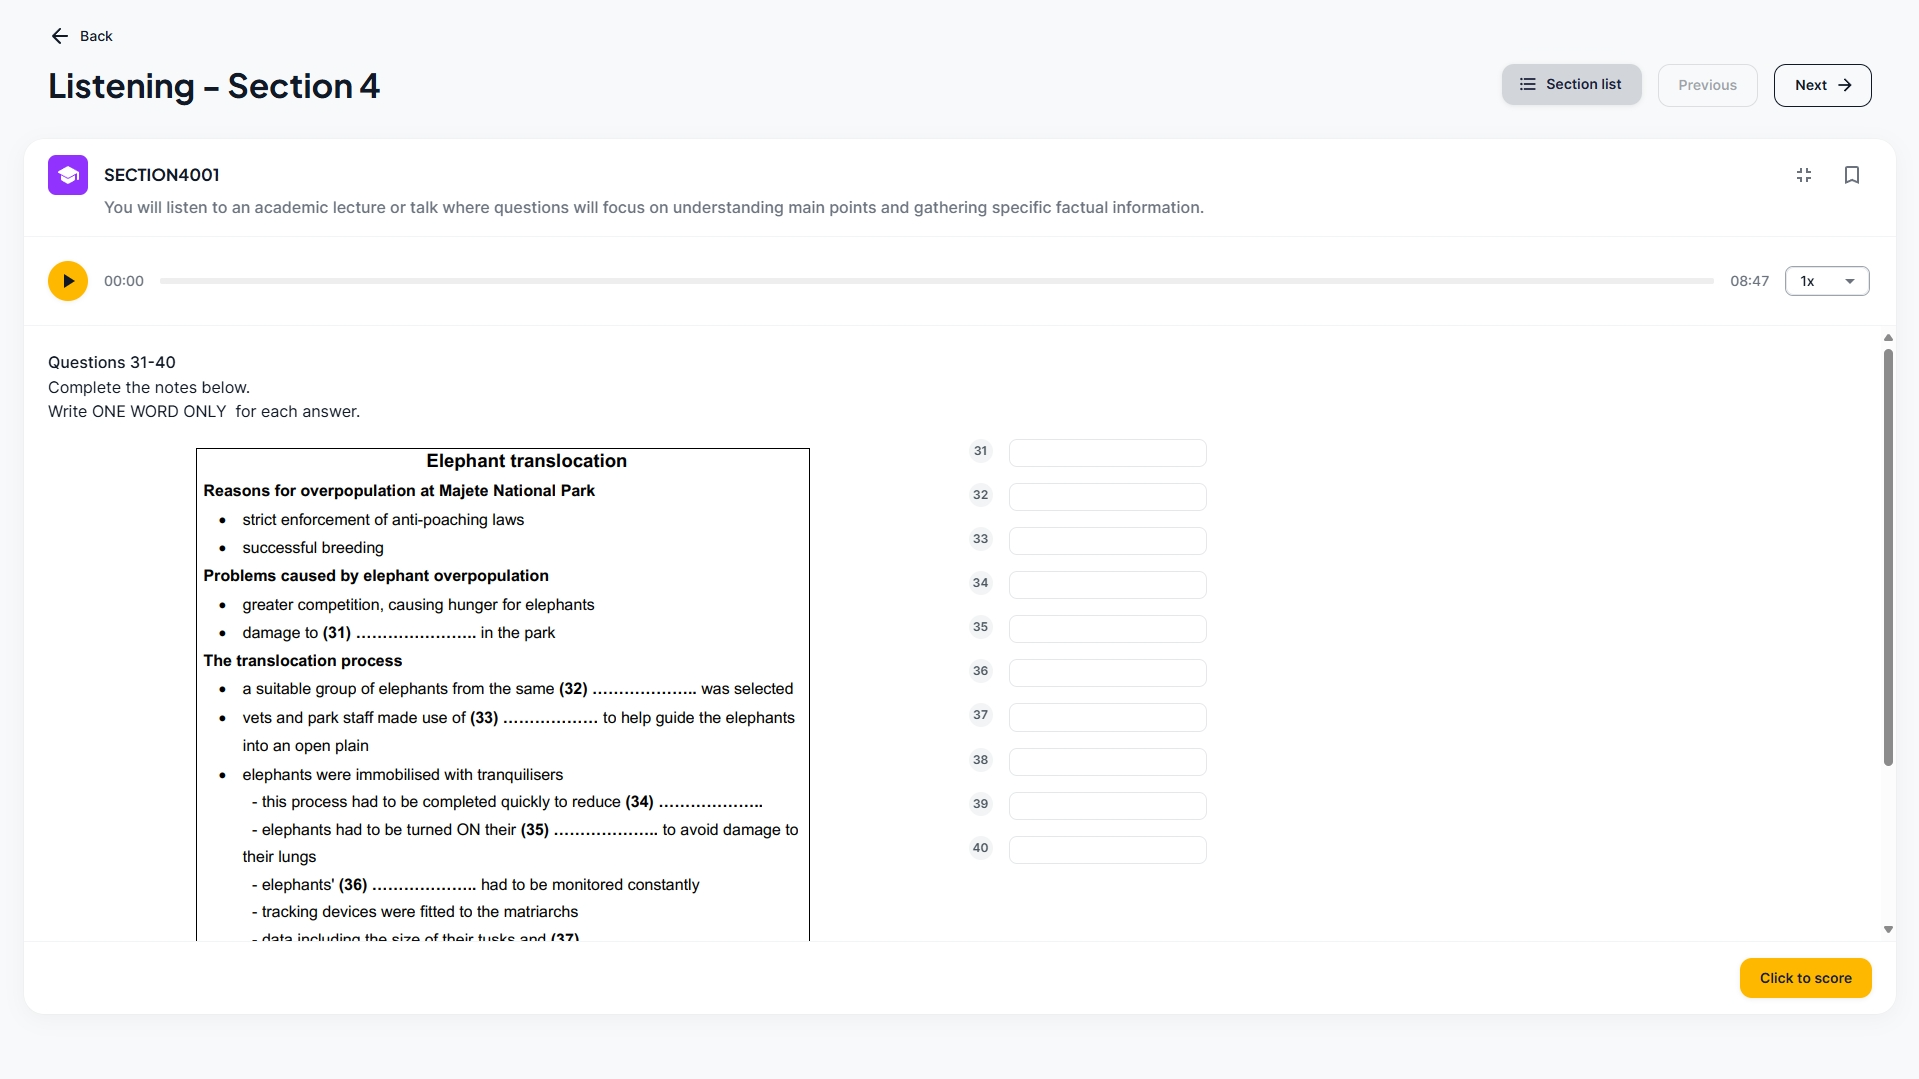Focus the answer field for question 32
Viewport: 1919px width, 1079px height.
(1107, 497)
